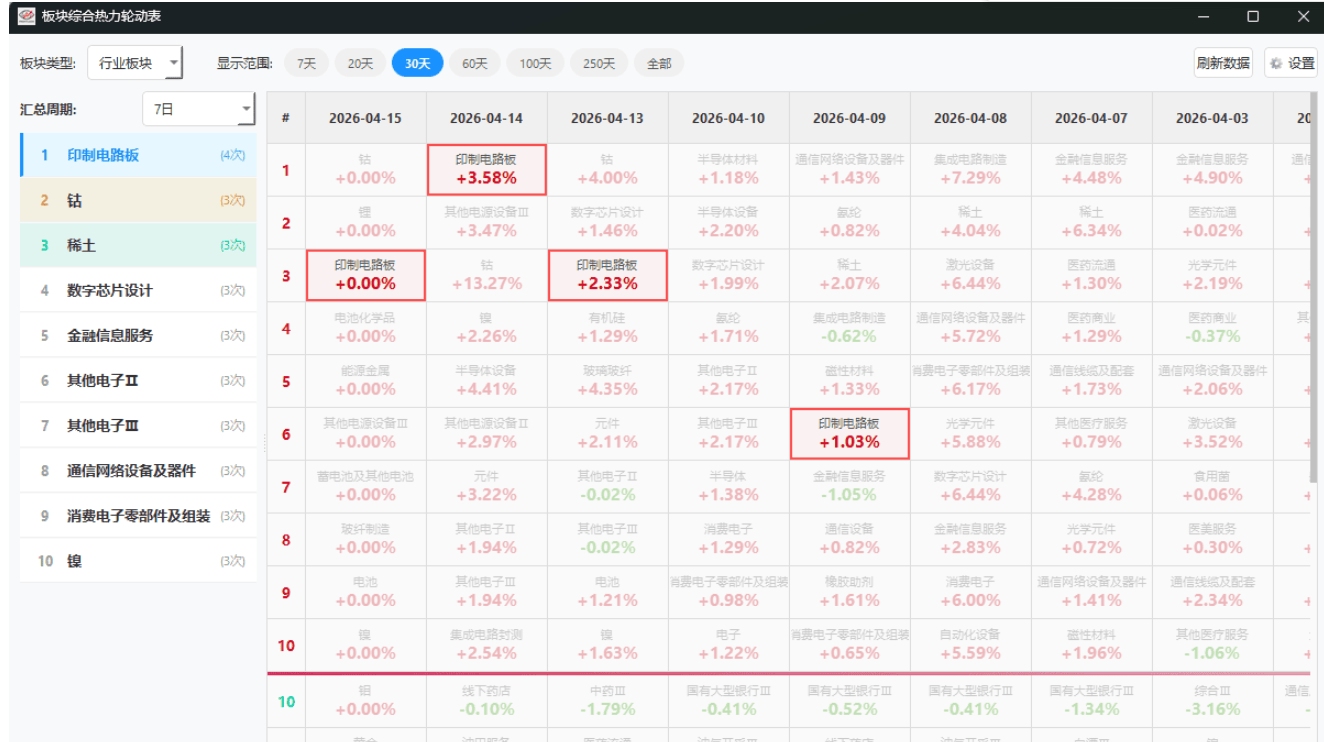The image size is (1324, 742).
Task: Select 金融信息服务 in the ranking list
Action: 138,335
